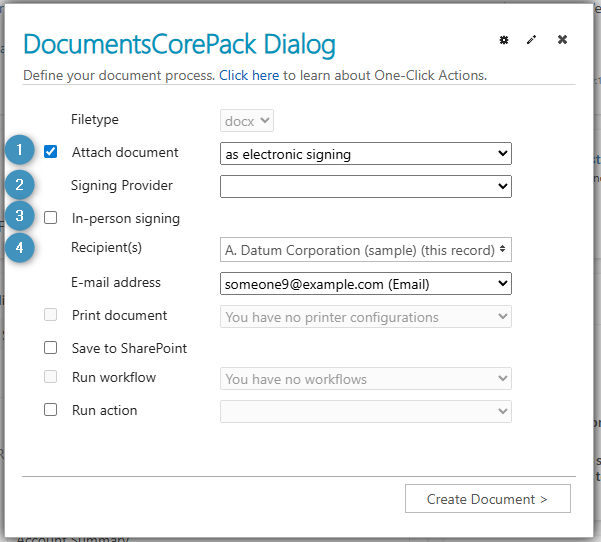Viewport: 601px width, 542px height.
Task: Open the E-mail address dropdown
Action: click(x=365, y=284)
